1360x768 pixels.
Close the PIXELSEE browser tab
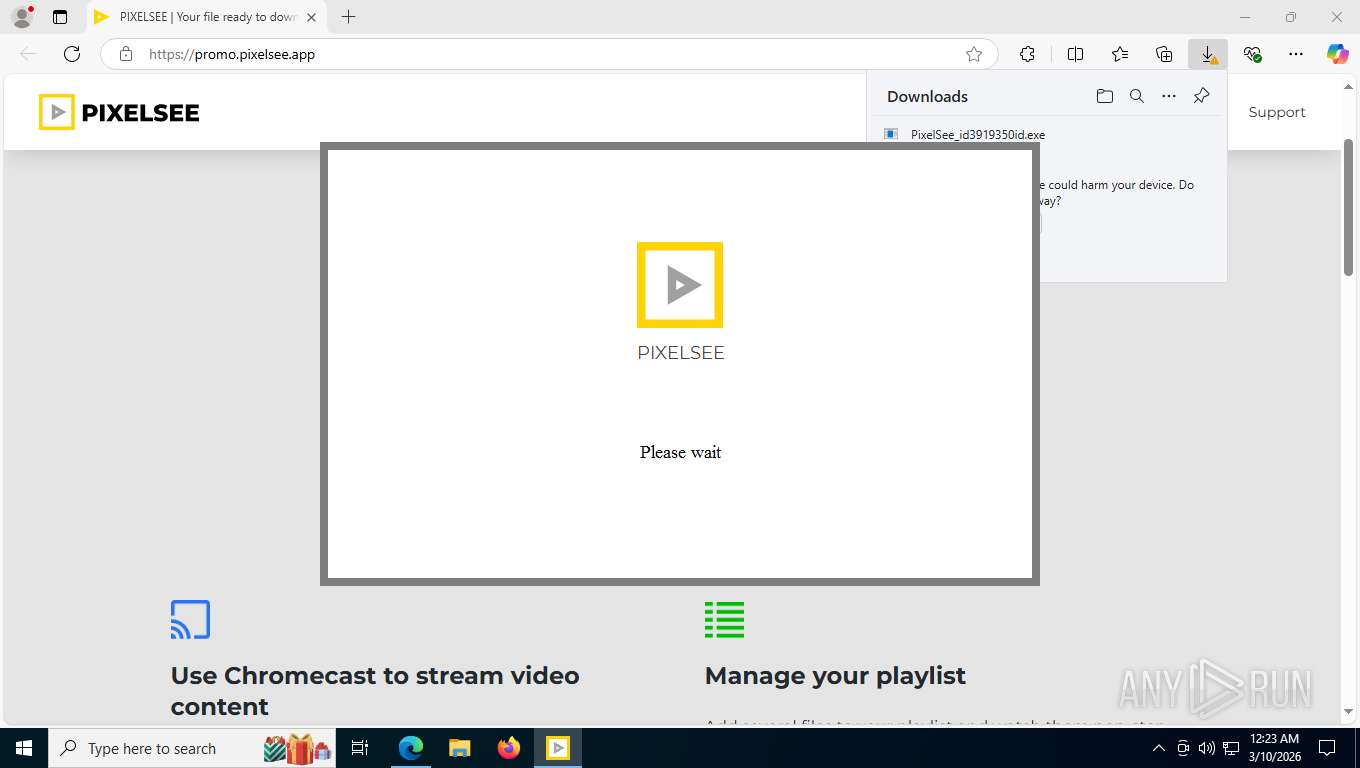pos(311,17)
